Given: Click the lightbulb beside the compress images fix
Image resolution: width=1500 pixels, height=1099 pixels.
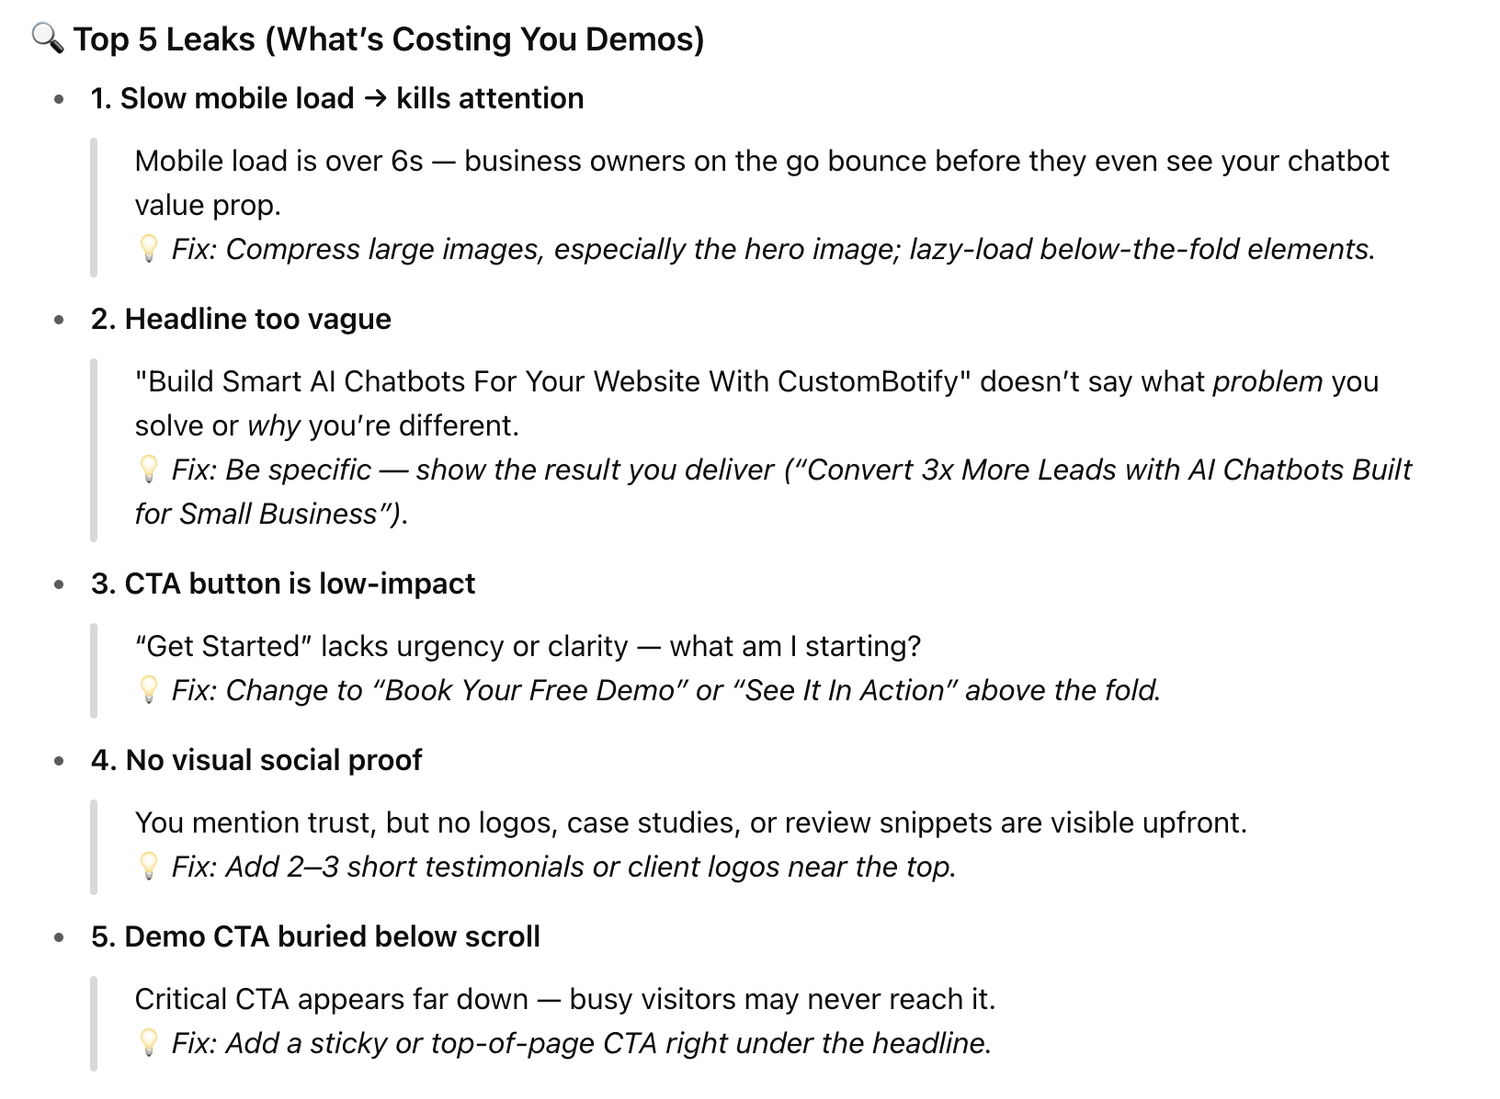Looking at the screenshot, I should [148, 248].
